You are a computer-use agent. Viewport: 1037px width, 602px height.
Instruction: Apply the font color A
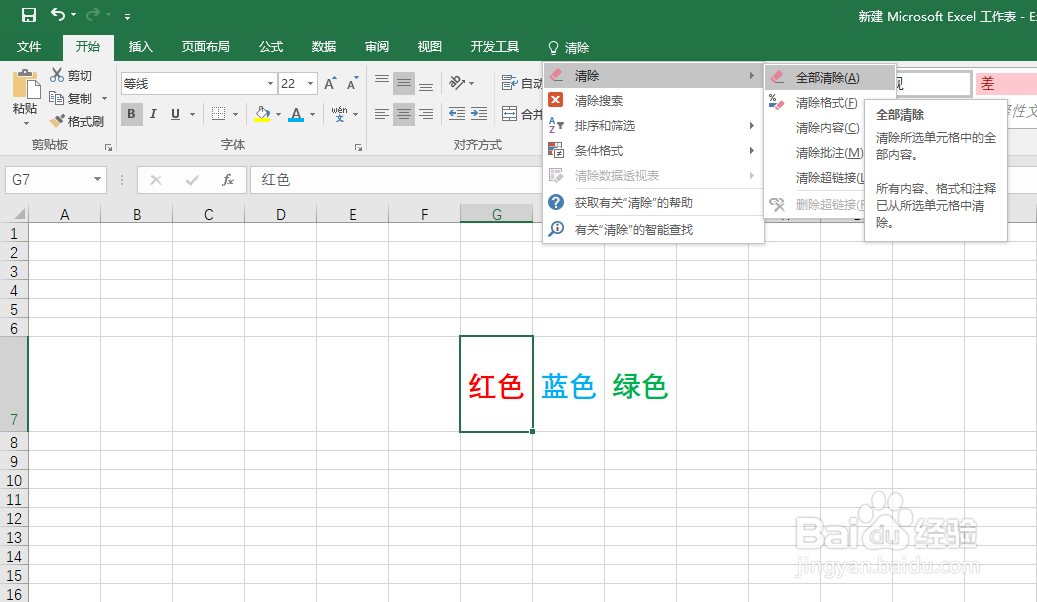296,114
